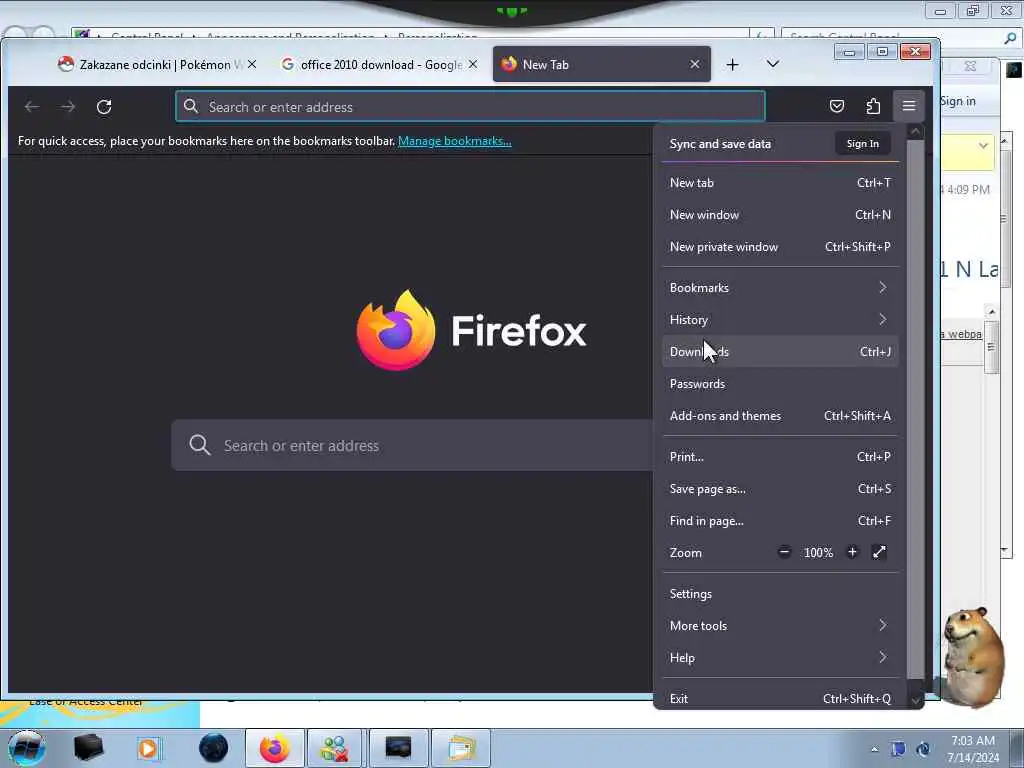Screen dimensions: 1024x768
Task: Open the black box taskbar app
Action: pyautogui.click(x=88, y=748)
